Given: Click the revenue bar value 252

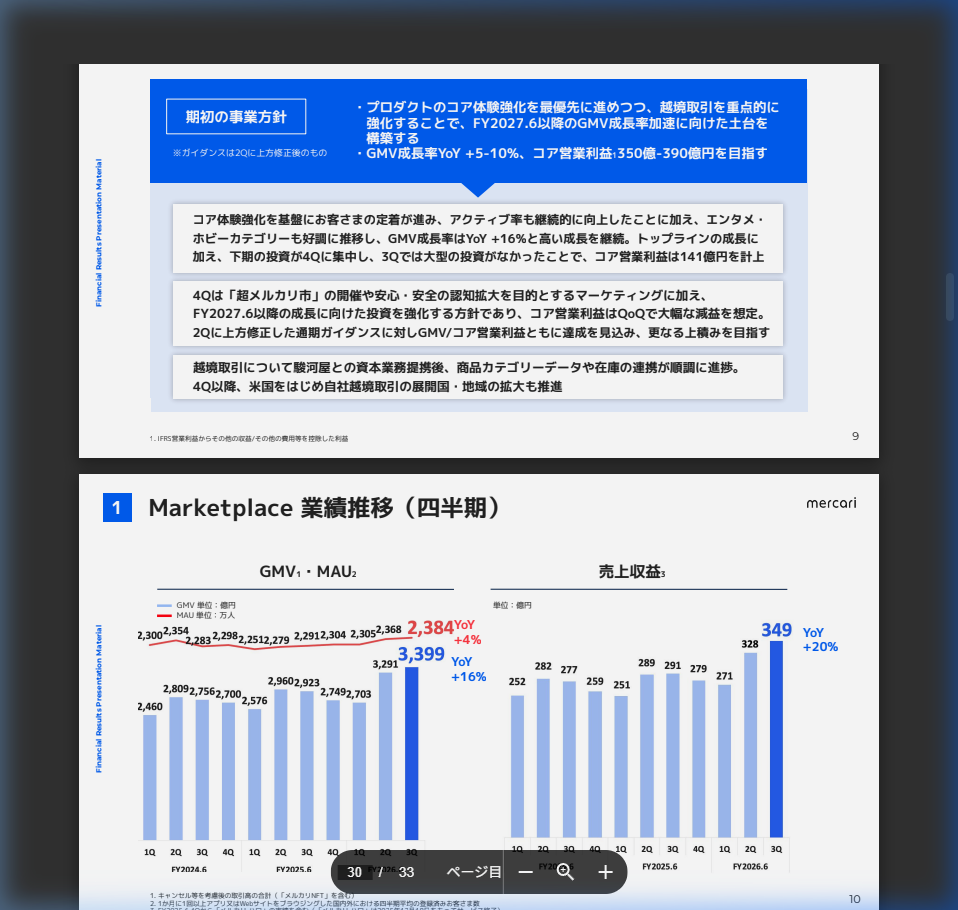Looking at the screenshot, I should 517,681.
